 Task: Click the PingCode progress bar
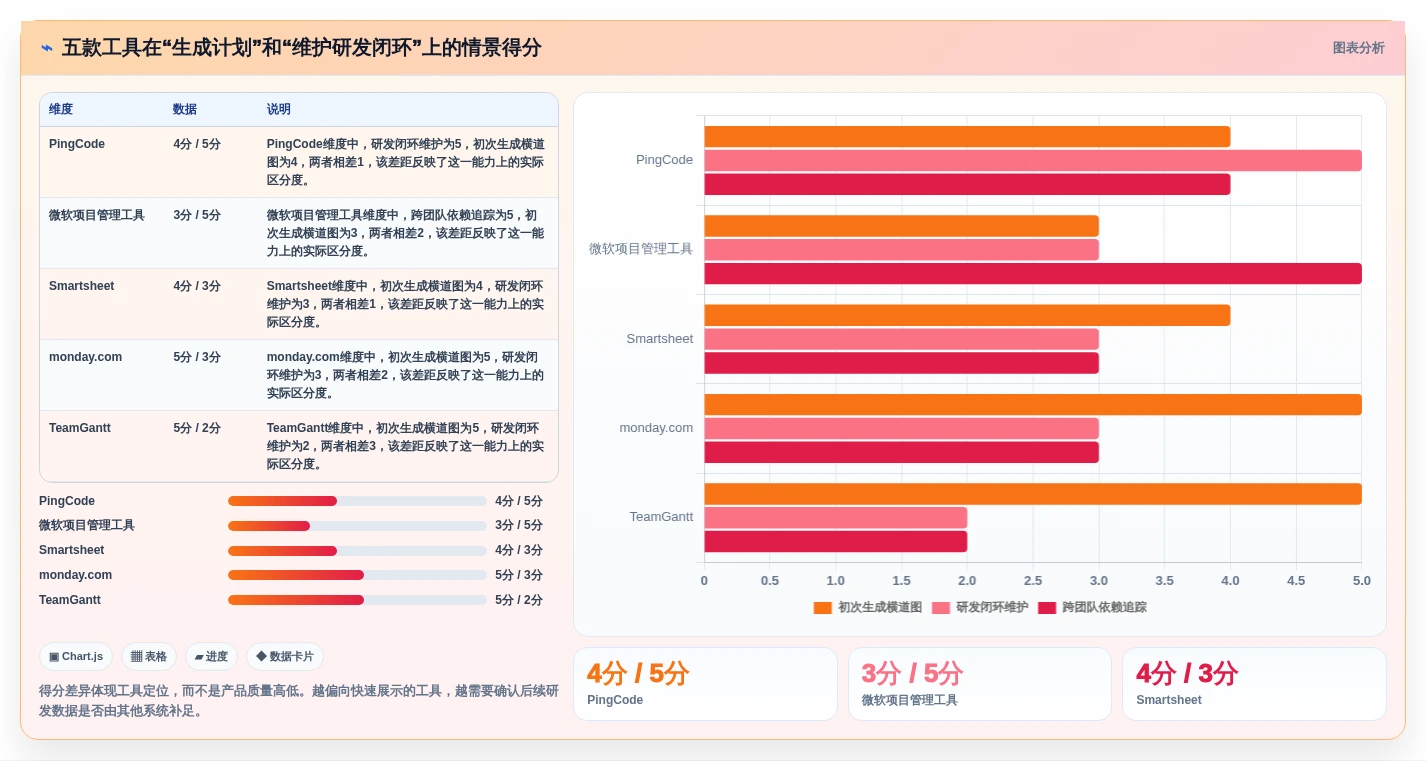click(357, 501)
